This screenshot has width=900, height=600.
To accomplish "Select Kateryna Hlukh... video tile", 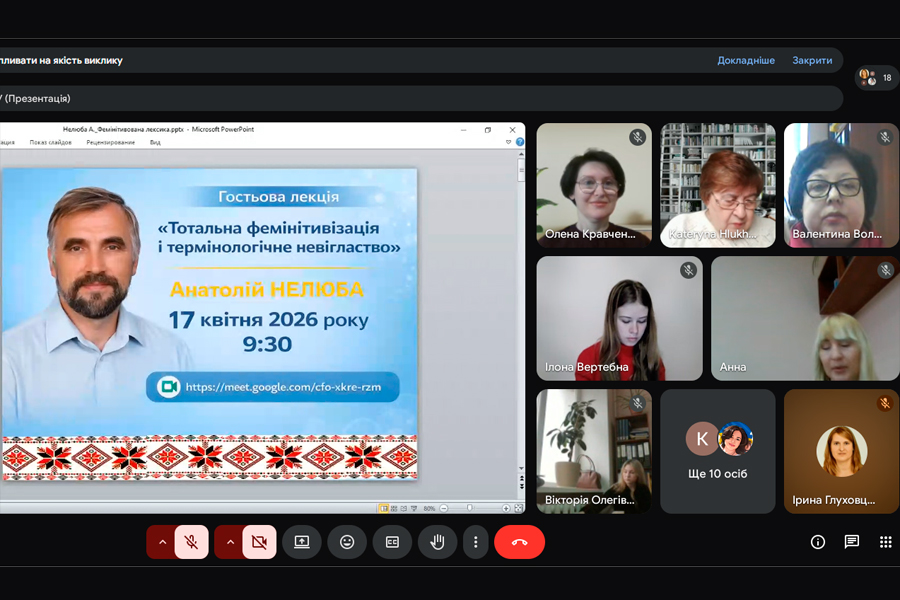I will click(718, 185).
